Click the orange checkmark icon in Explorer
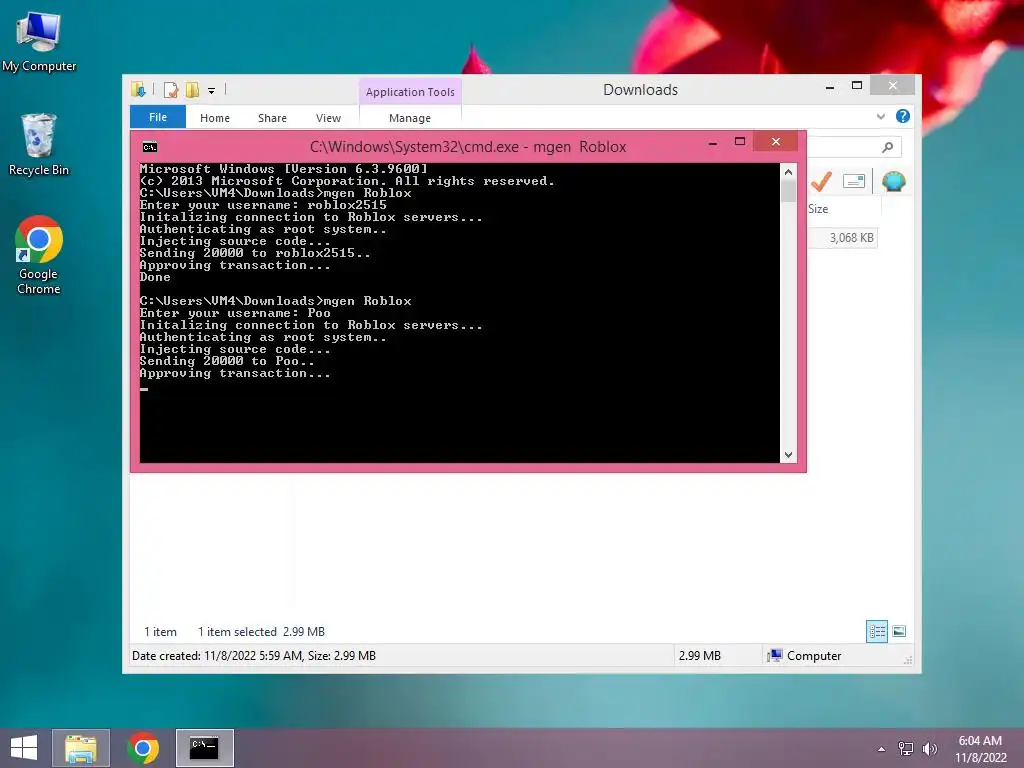This screenshot has width=1024, height=768. 822,181
